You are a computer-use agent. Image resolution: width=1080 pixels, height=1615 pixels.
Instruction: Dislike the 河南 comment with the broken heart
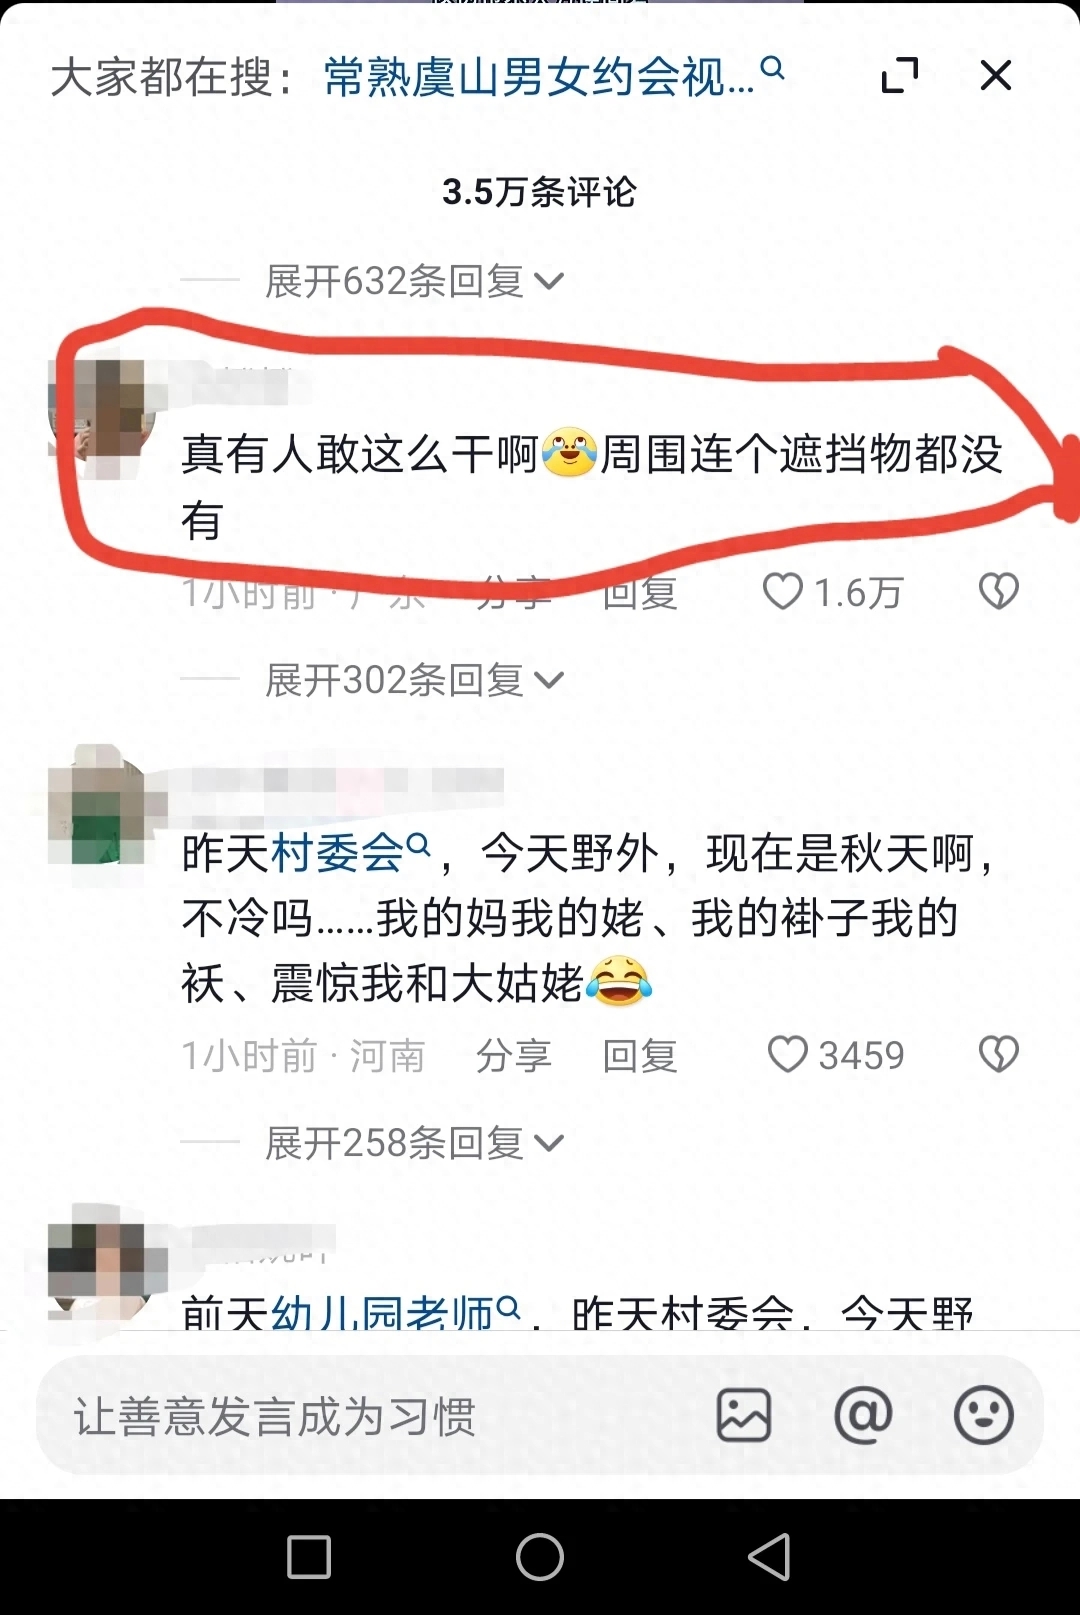tap(998, 1055)
